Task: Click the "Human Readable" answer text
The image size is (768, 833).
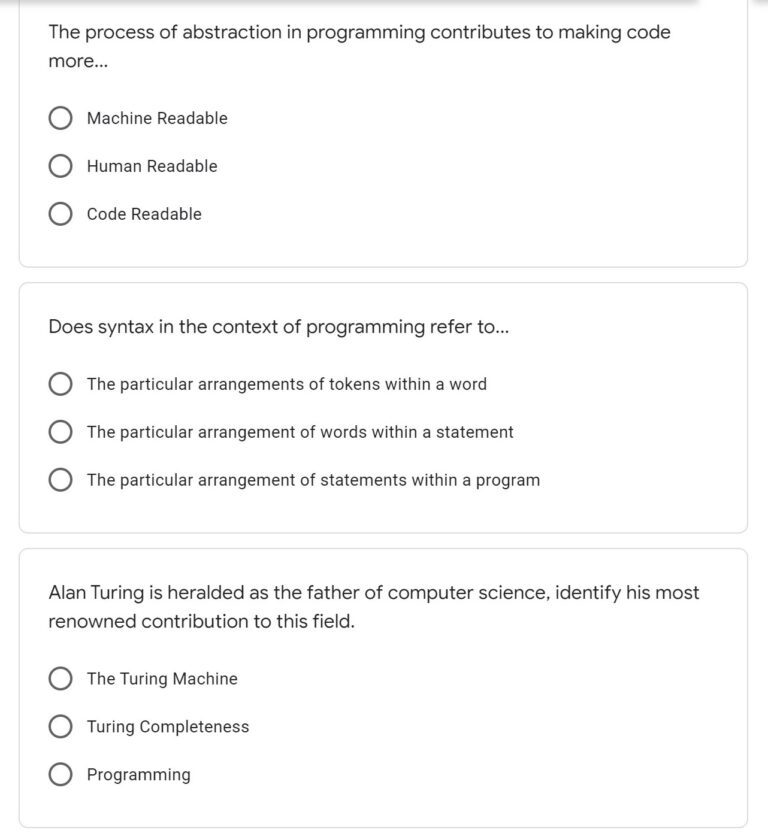Action: click(x=152, y=167)
